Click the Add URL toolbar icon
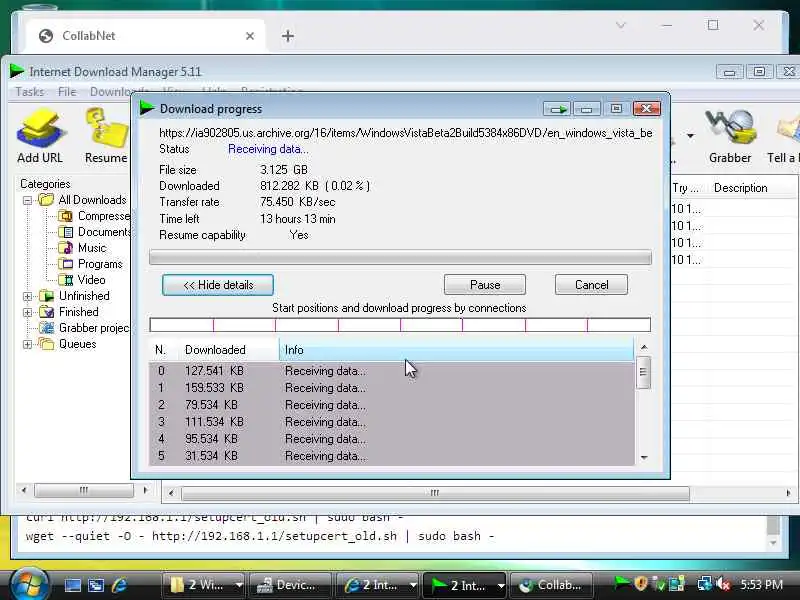The width and height of the screenshot is (800, 600). click(40, 129)
